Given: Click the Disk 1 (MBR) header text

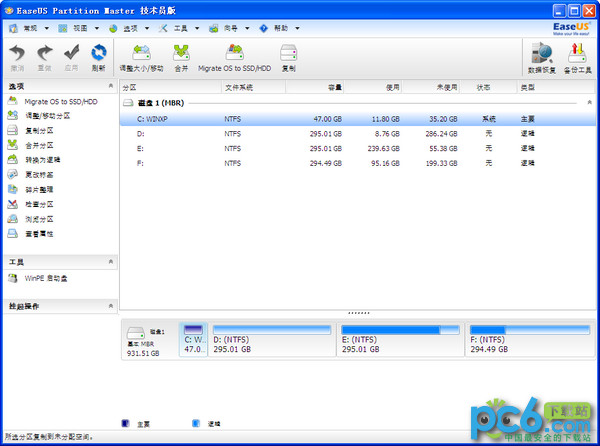Looking at the screenshot, I should (161, 103).
